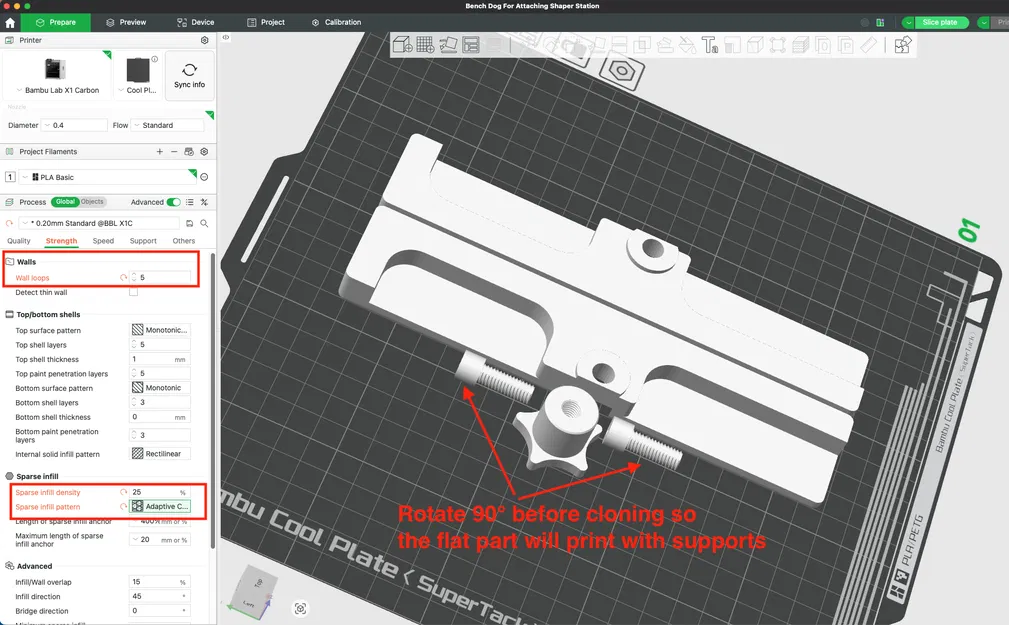Reset the Wall loops value
1009x625 pixels.
[123, 277]
